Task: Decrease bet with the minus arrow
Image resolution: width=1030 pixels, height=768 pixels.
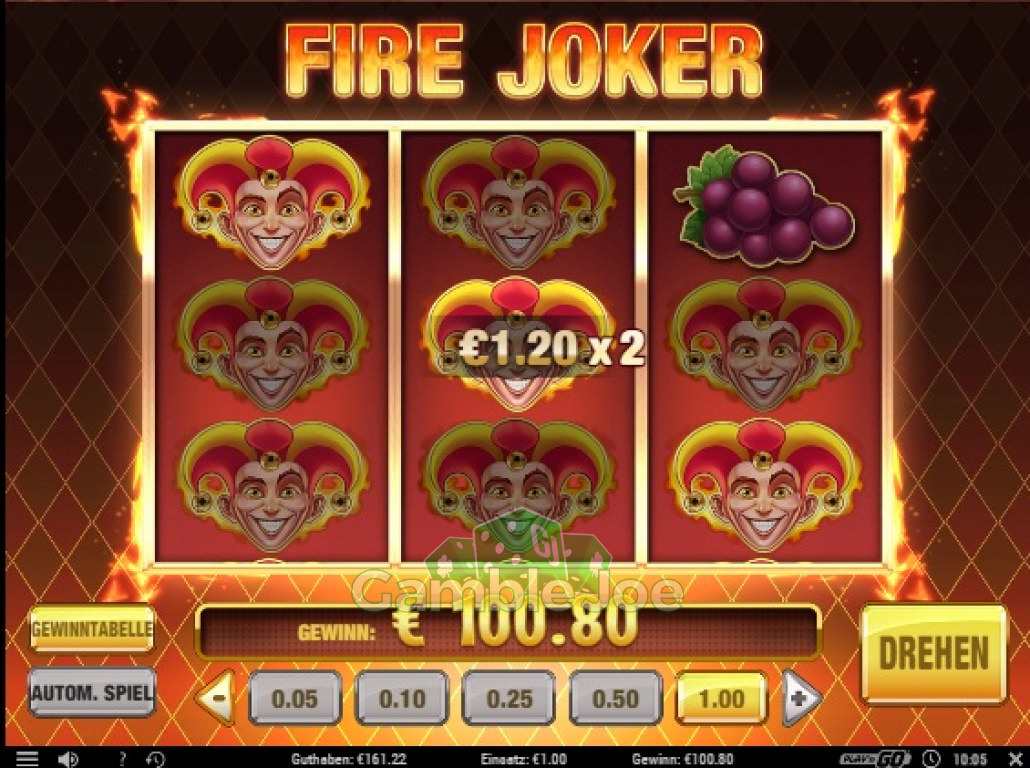Action: pos(217,698)
